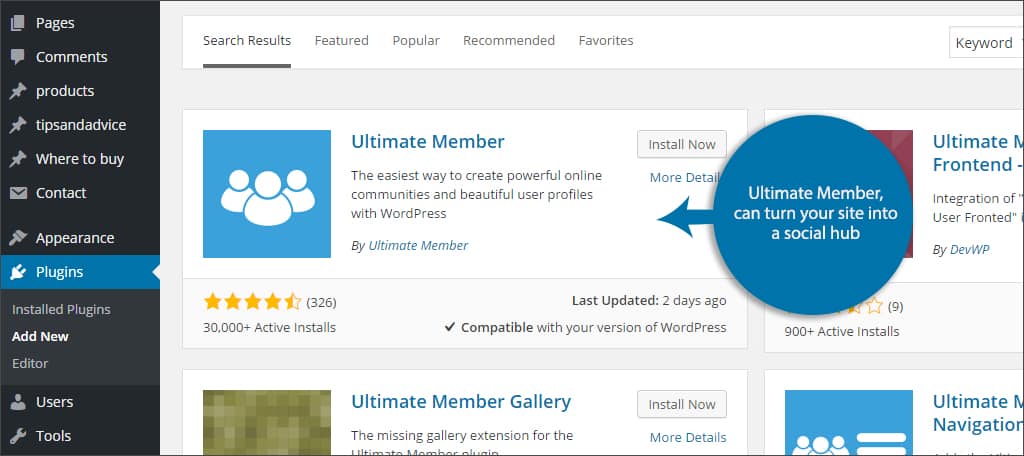Open the Keyword search type dropdown
Viewport: 1024px width, 456px height.
point(986,43)
